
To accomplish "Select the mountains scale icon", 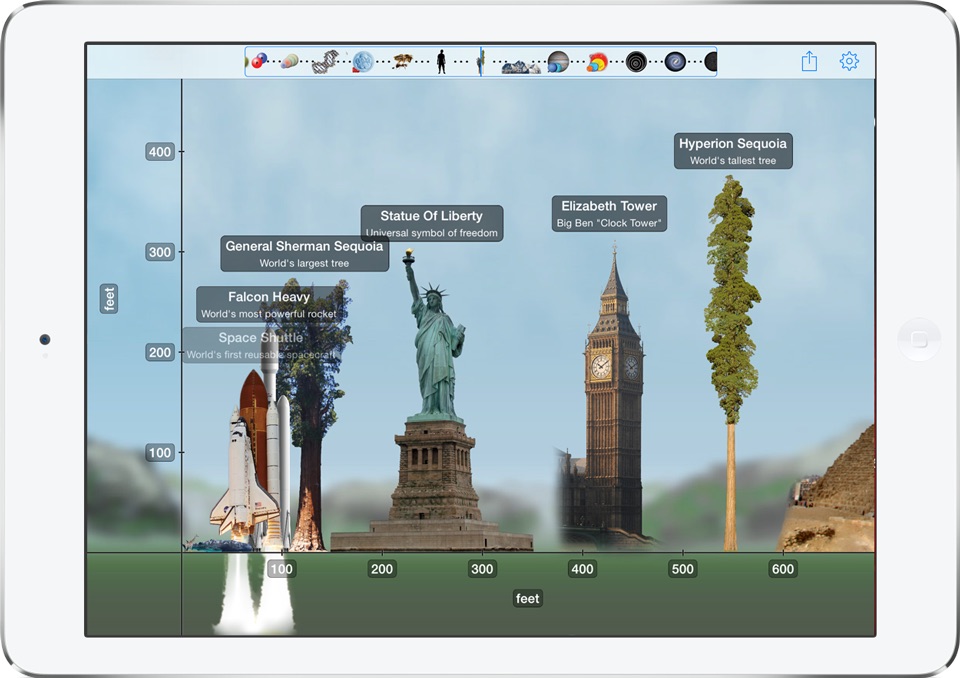I will (x=520, y=65).
